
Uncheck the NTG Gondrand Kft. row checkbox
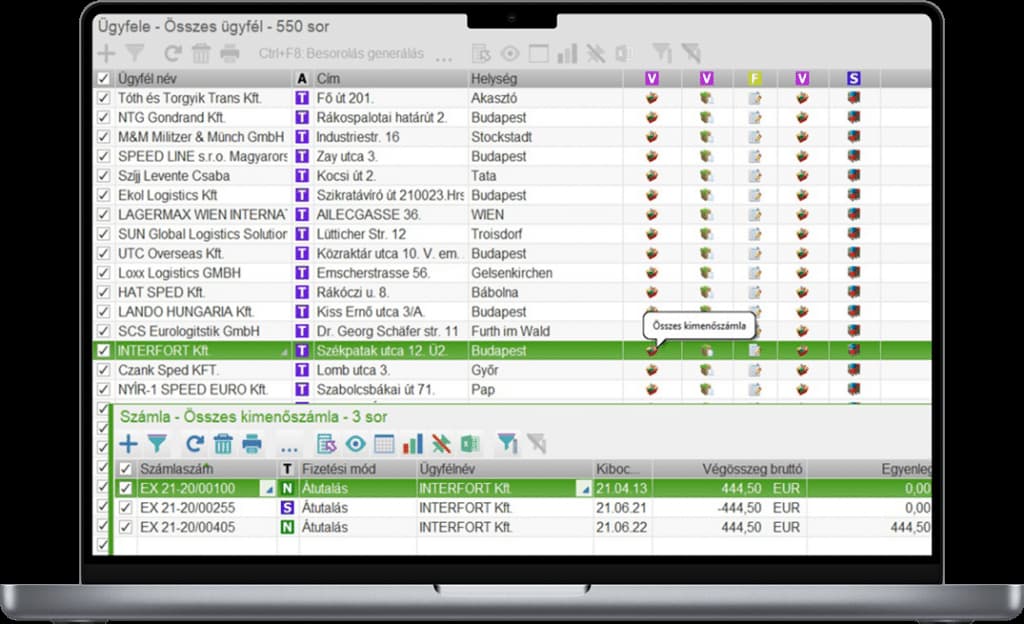tap(103, 118)
